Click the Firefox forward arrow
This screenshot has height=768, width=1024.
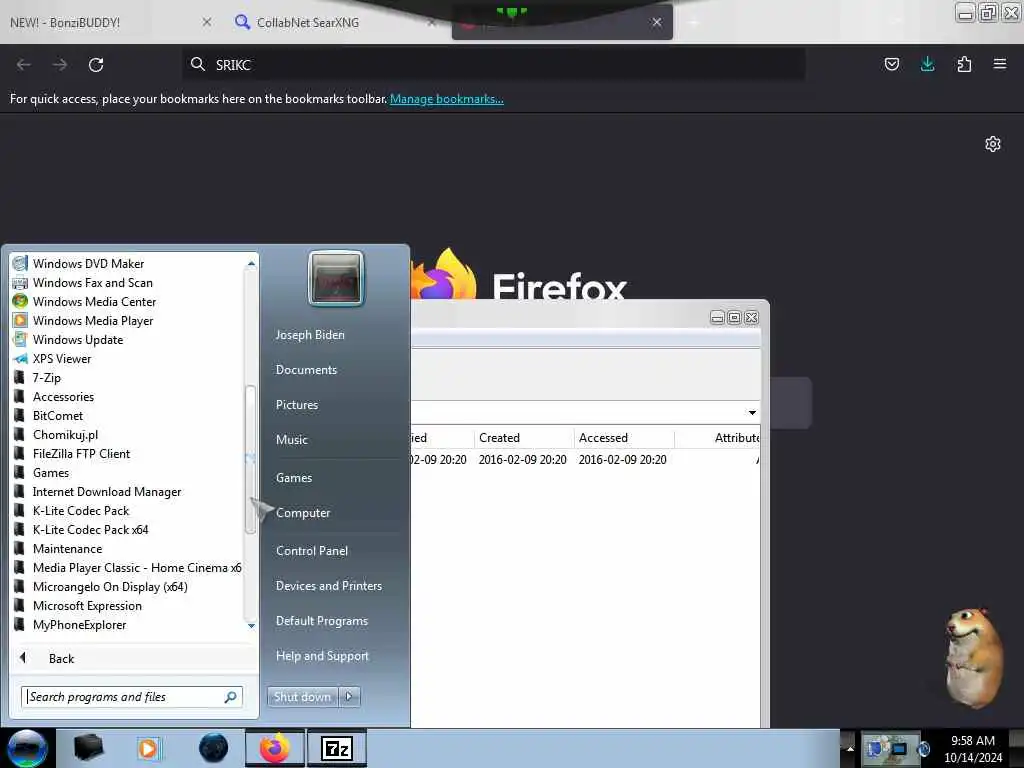[59, 65]
